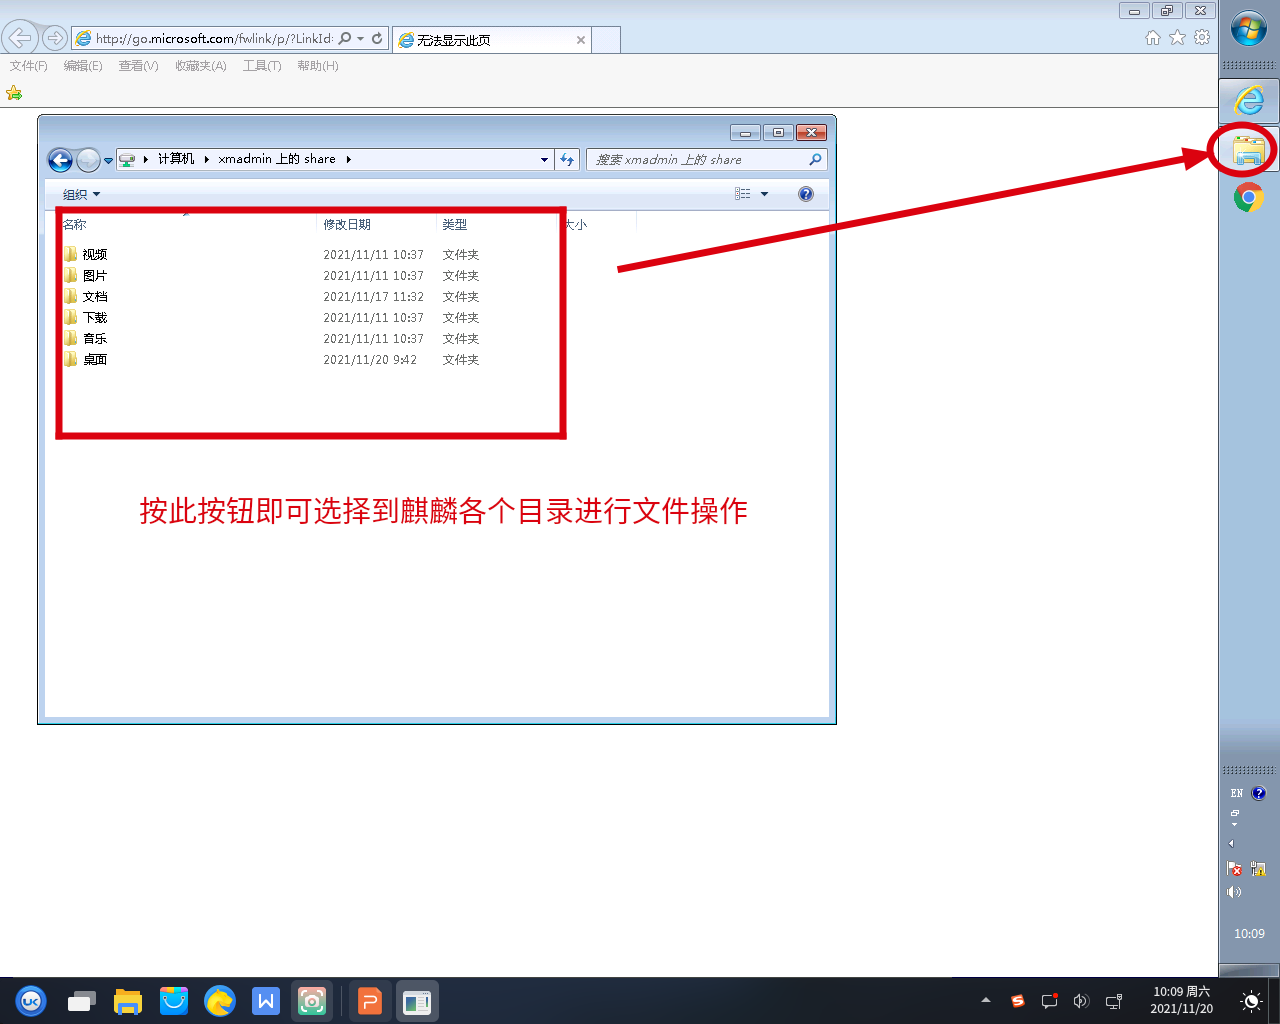Refresh the page with the reload icon
The height and width of the screenshot is (1024, 1280).
377,39
